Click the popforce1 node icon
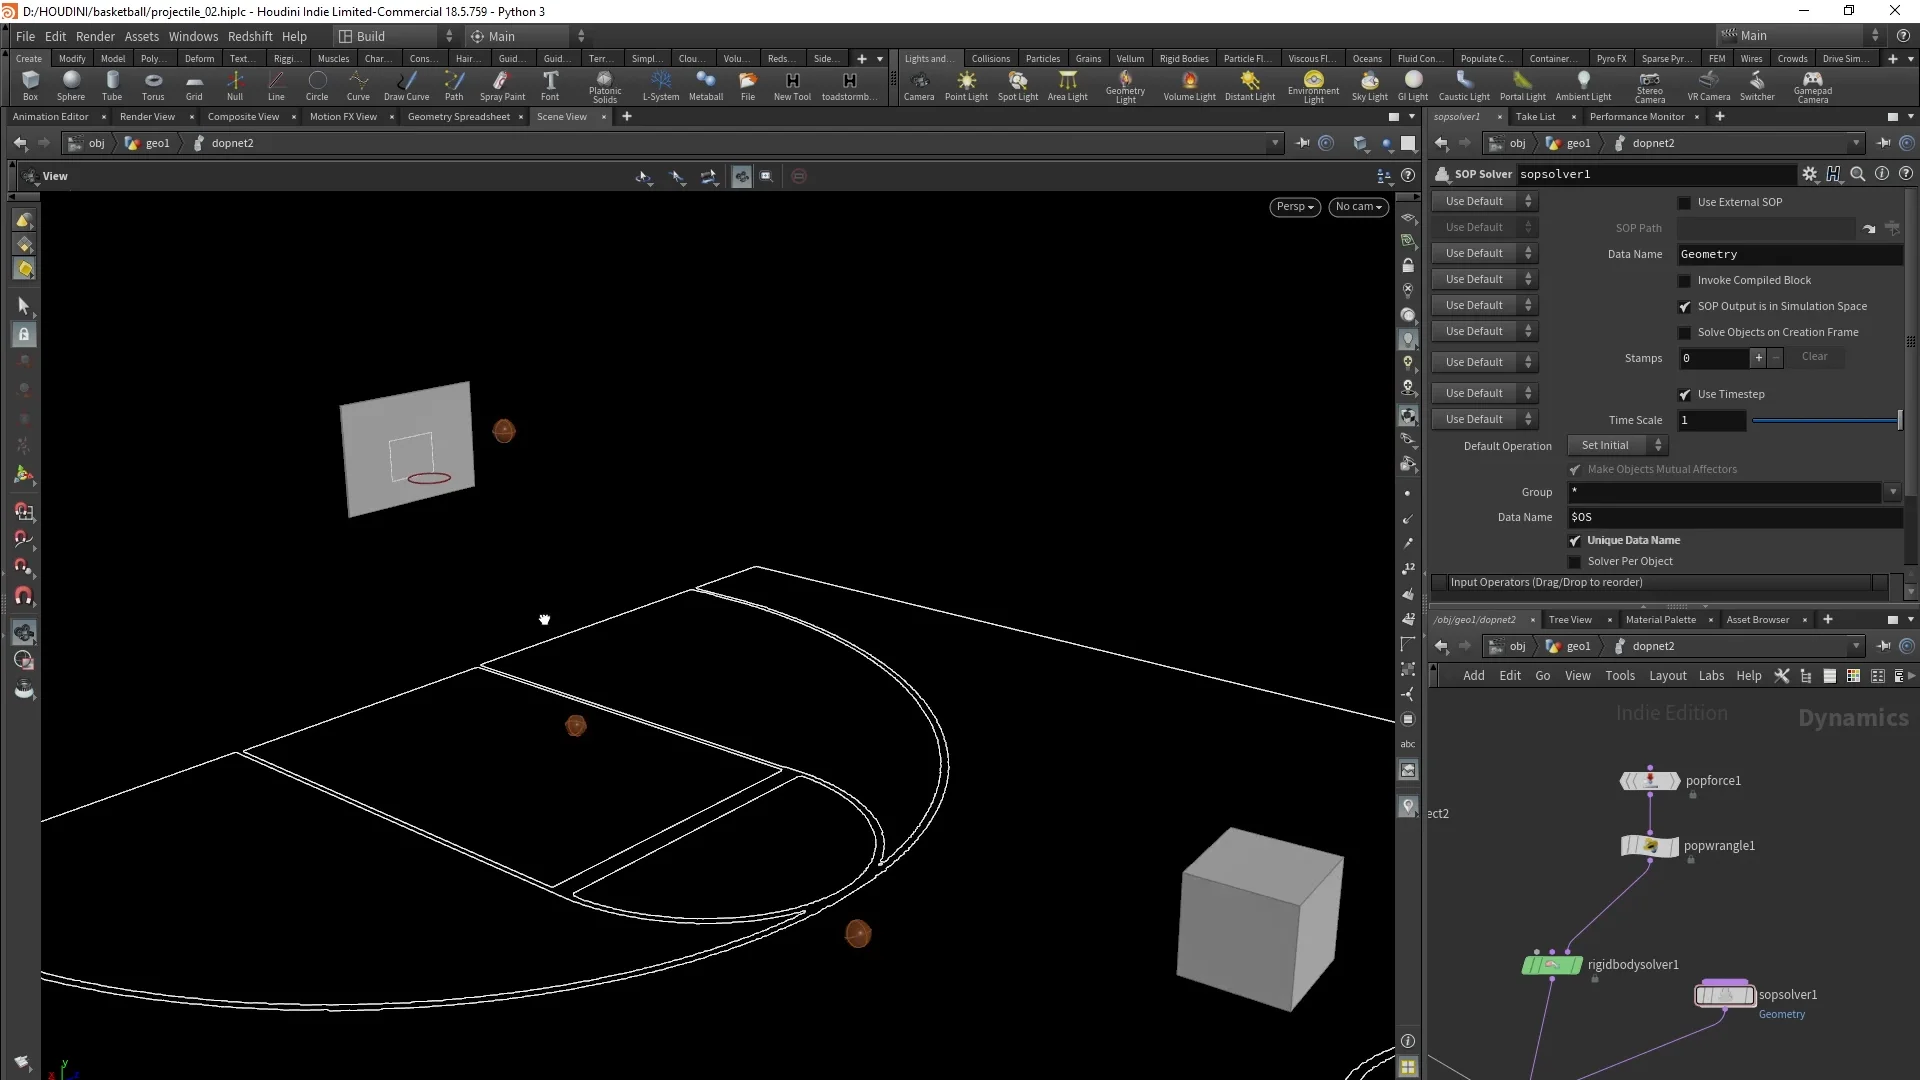The width and height of the screenshot is (1920, 1080). (1650, 781)
